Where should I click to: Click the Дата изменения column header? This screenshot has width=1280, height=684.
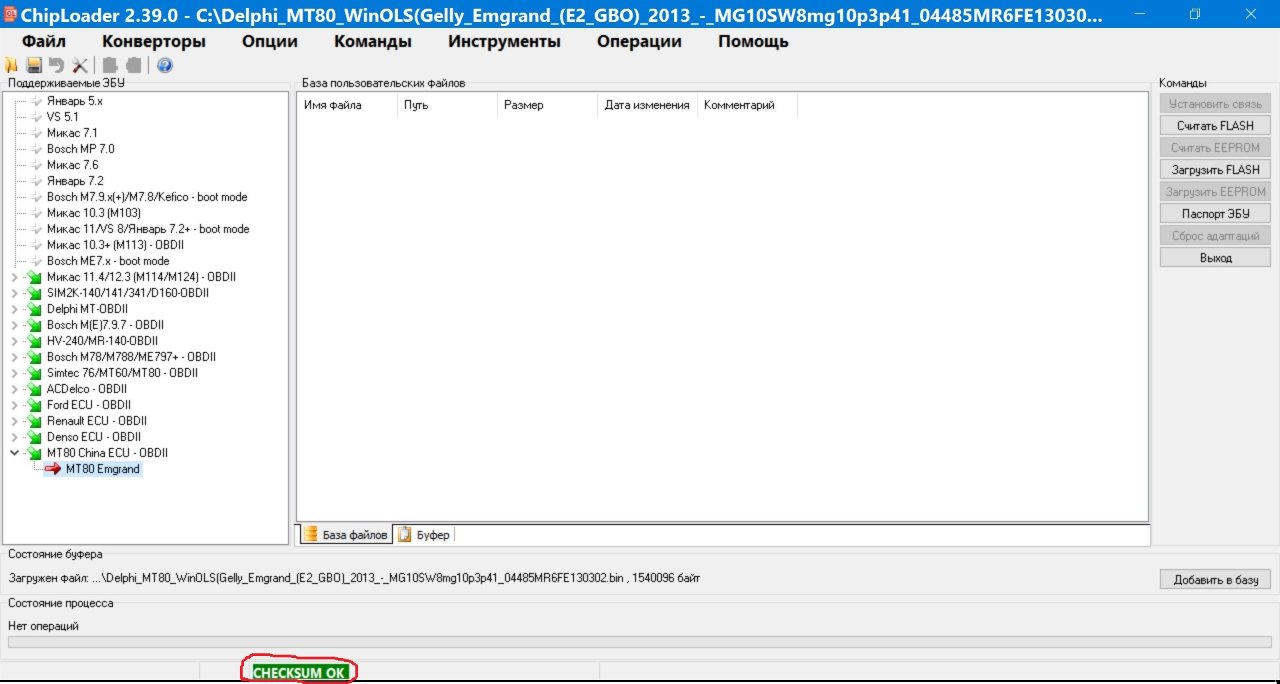click(x=647, y=105)
